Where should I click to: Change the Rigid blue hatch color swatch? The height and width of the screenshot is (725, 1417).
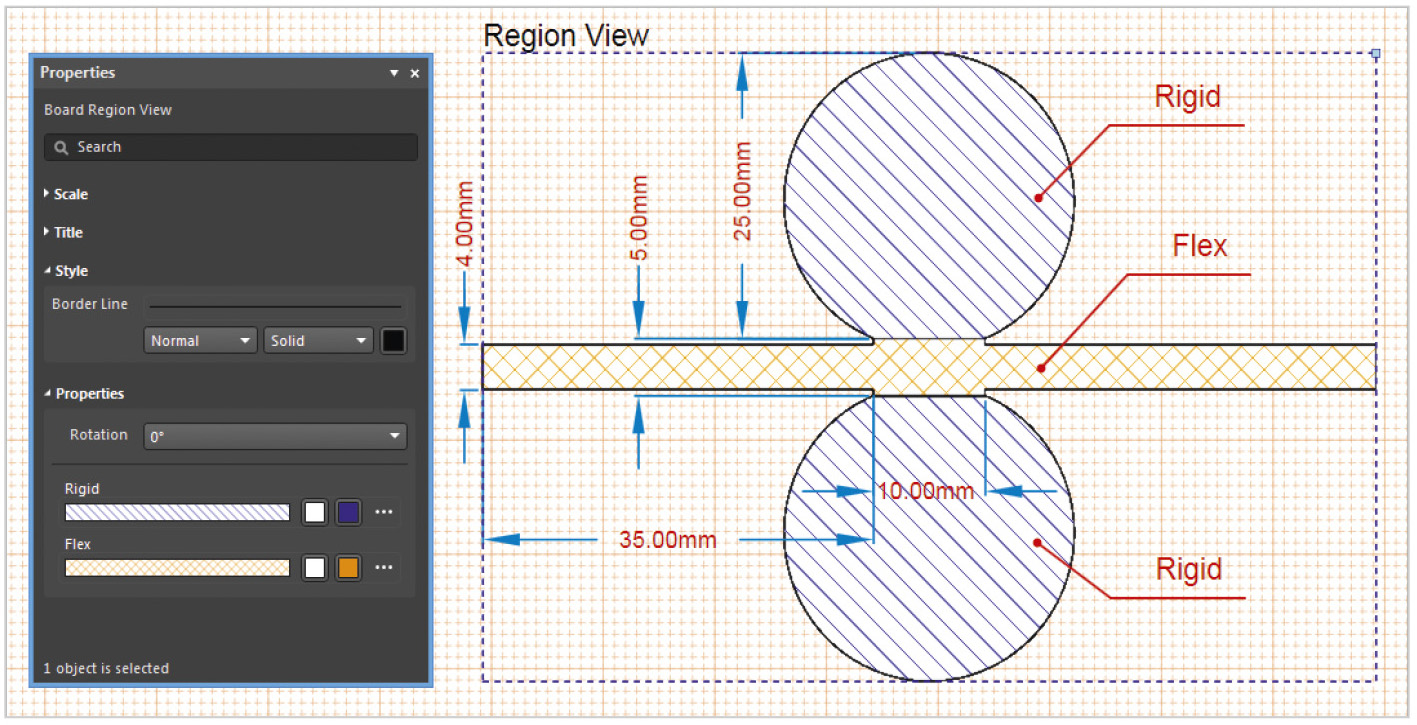click(348, 512)
